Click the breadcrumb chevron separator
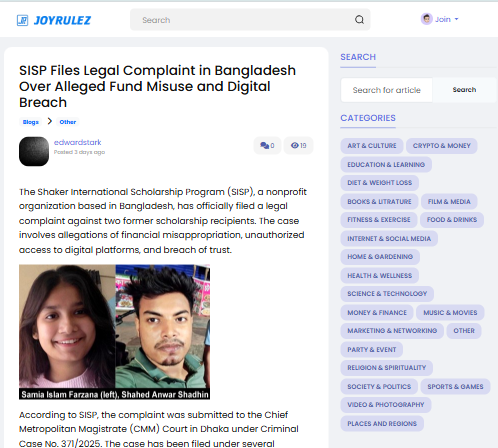The height and width of the screenshot is (448, 498). point(50,121)
